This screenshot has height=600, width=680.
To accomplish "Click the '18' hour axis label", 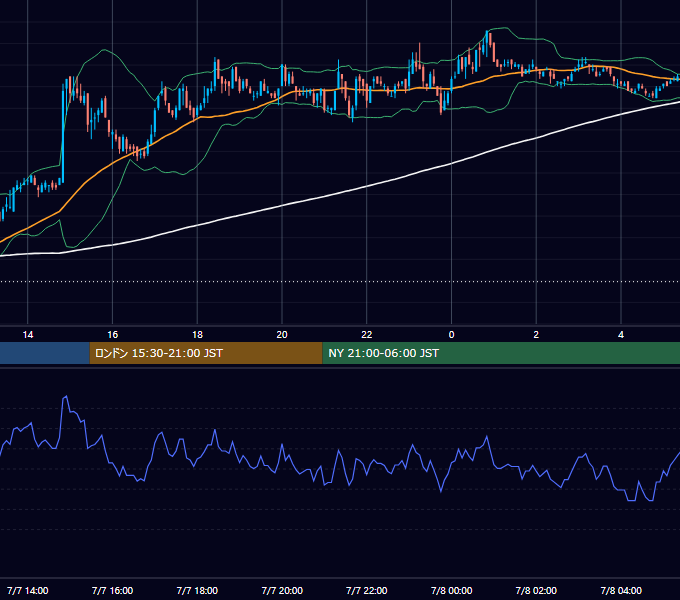I will [x=197, y=335].
